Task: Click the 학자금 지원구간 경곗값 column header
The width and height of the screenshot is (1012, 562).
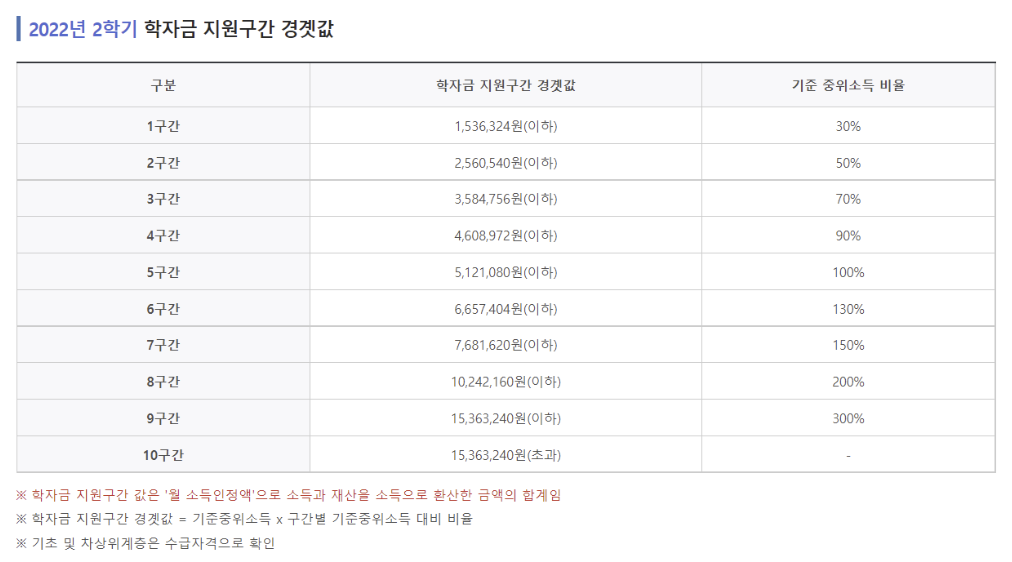Action: click(505, 85)
